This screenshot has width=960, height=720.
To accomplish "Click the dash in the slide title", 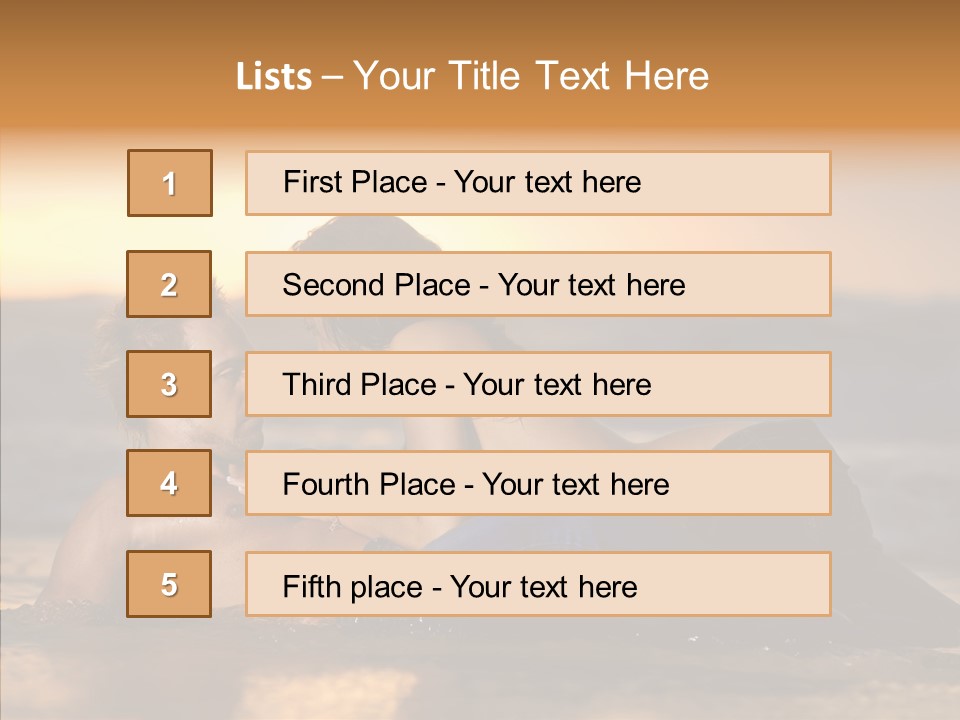I will click(332, 77).
